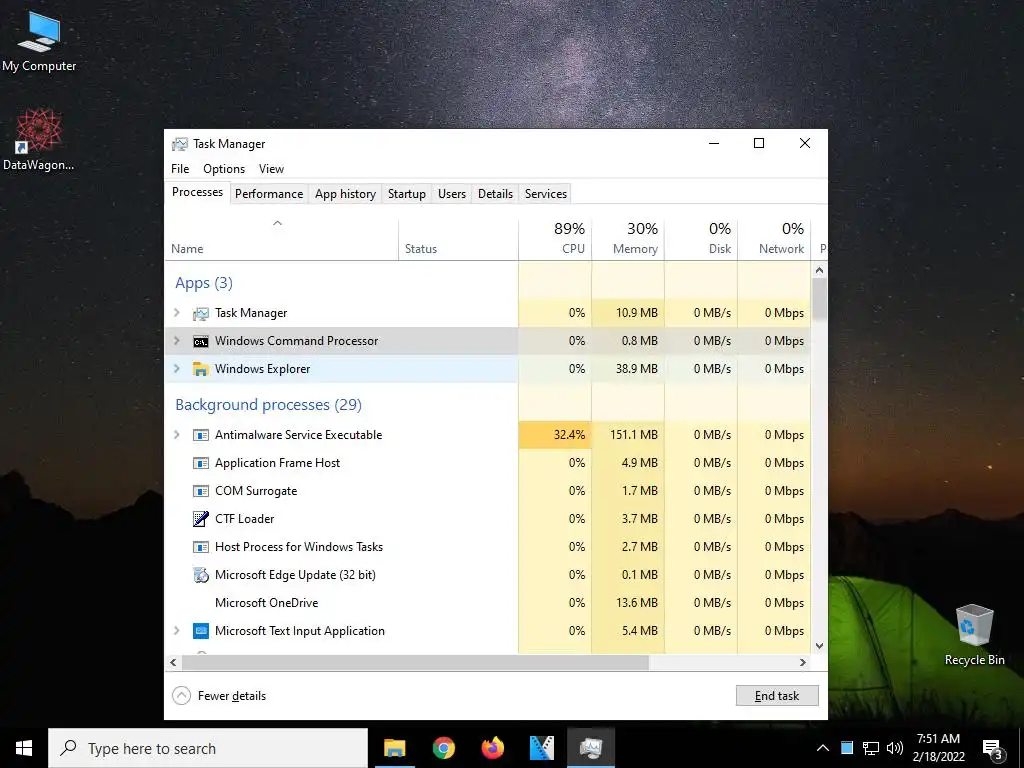The image size is (1024, 768).
Task: Click the Application Frame Host icon
Action: (200, 463)
